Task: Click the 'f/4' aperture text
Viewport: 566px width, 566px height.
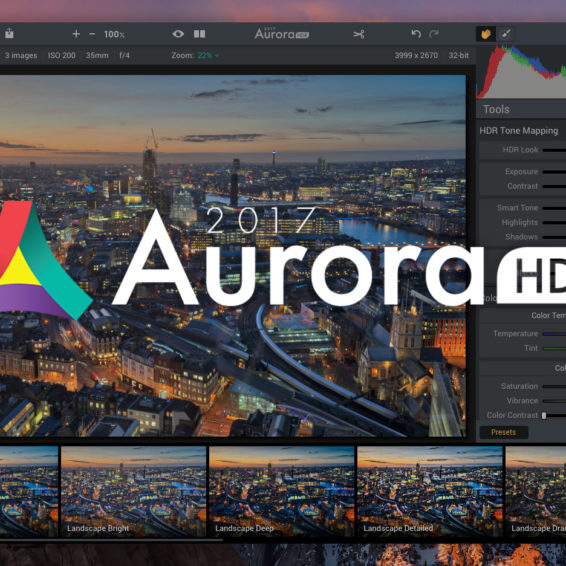Action: click(x=124, y=55)
